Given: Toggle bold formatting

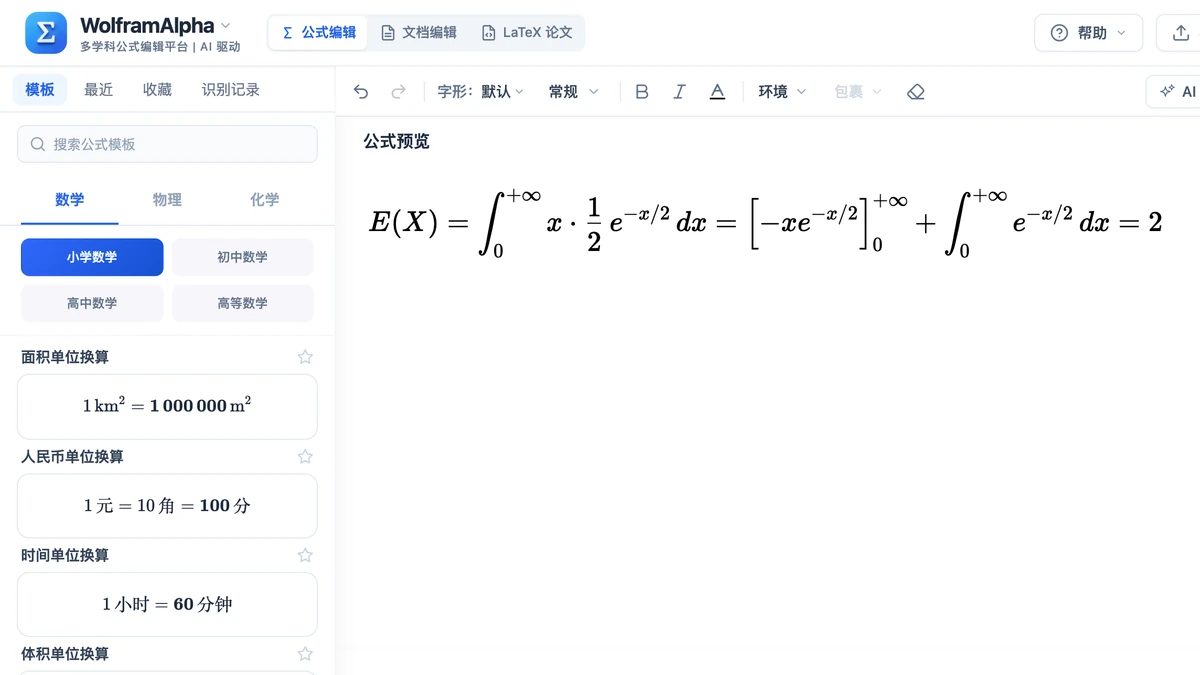Looking at the screenshot, I should pyautogui.click(x=642, y=92).
